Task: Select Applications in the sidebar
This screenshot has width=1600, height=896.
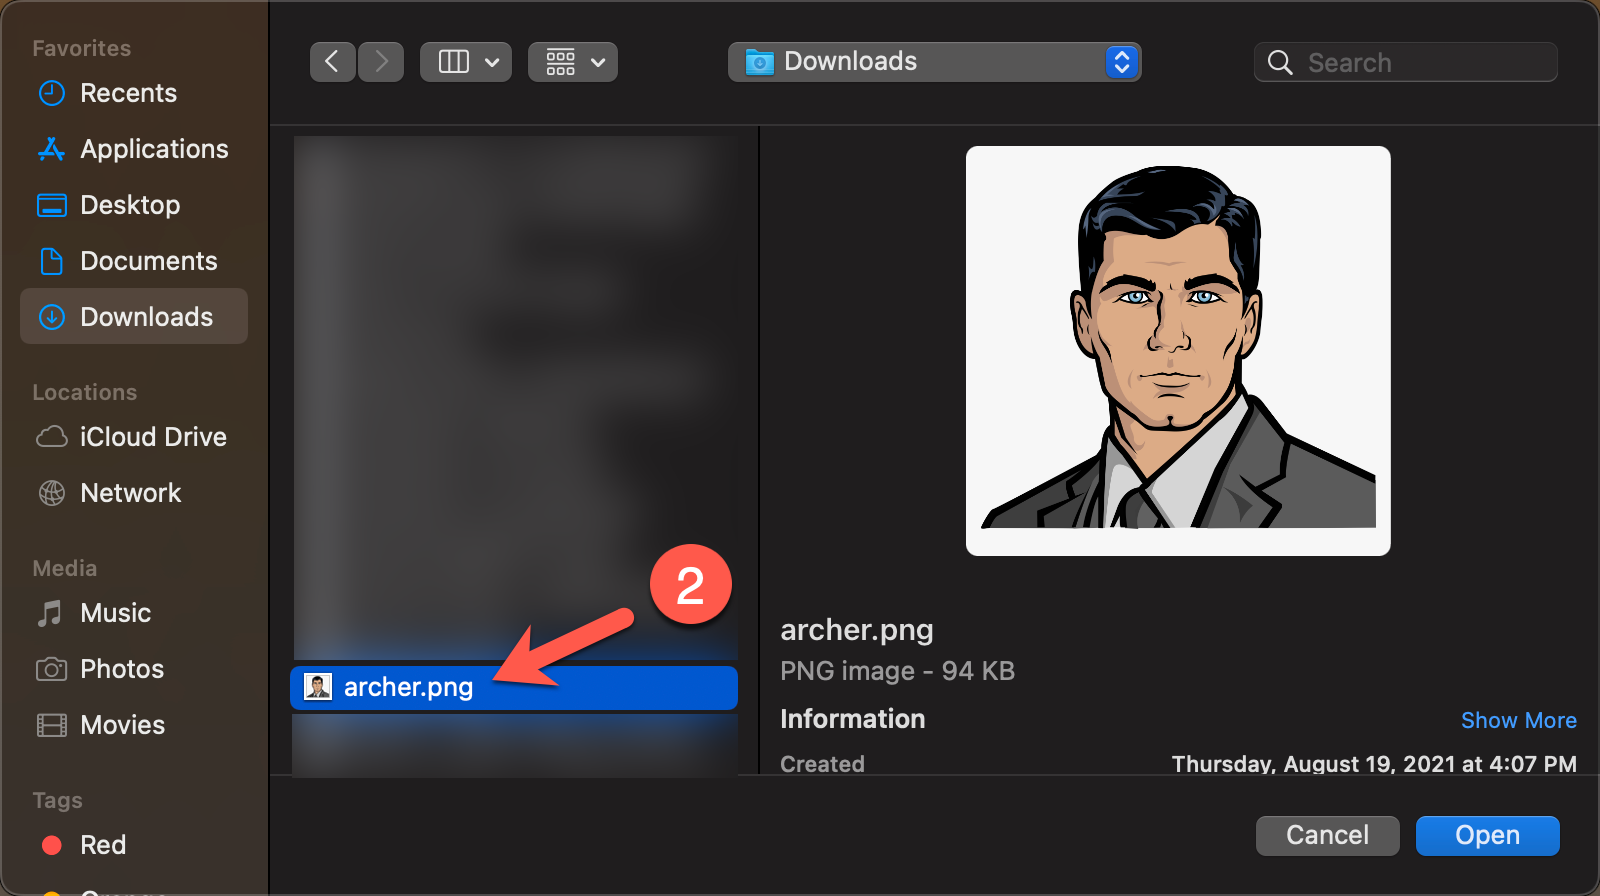Action: (x=154, y=149)
